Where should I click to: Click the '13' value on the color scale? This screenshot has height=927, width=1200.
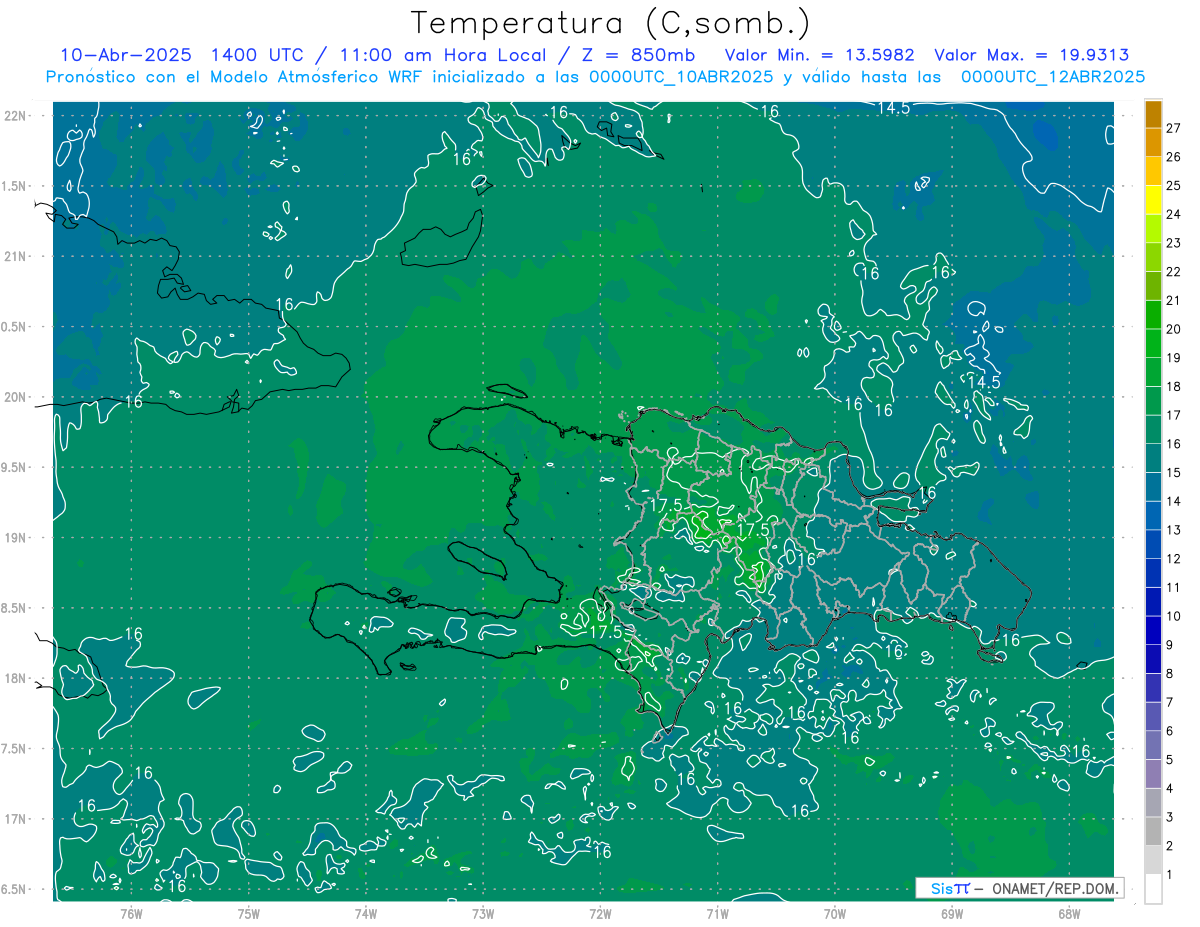pyautogui.click(x=1174, y=530)
